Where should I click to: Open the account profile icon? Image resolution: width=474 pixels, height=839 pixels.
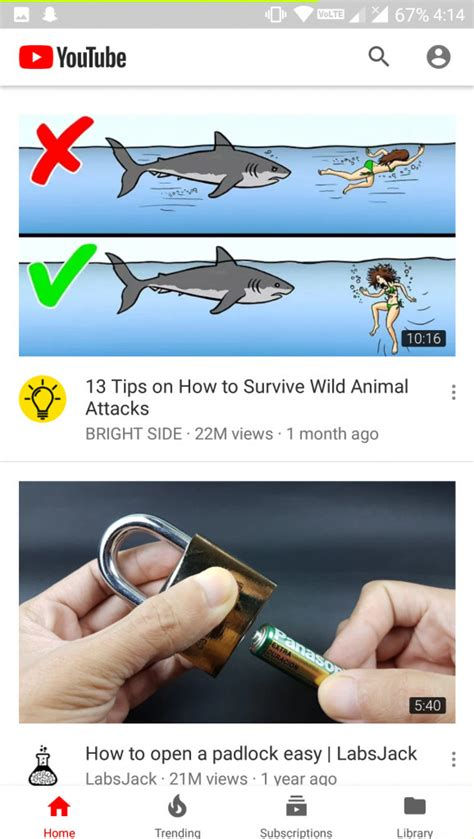click(438, 57)
